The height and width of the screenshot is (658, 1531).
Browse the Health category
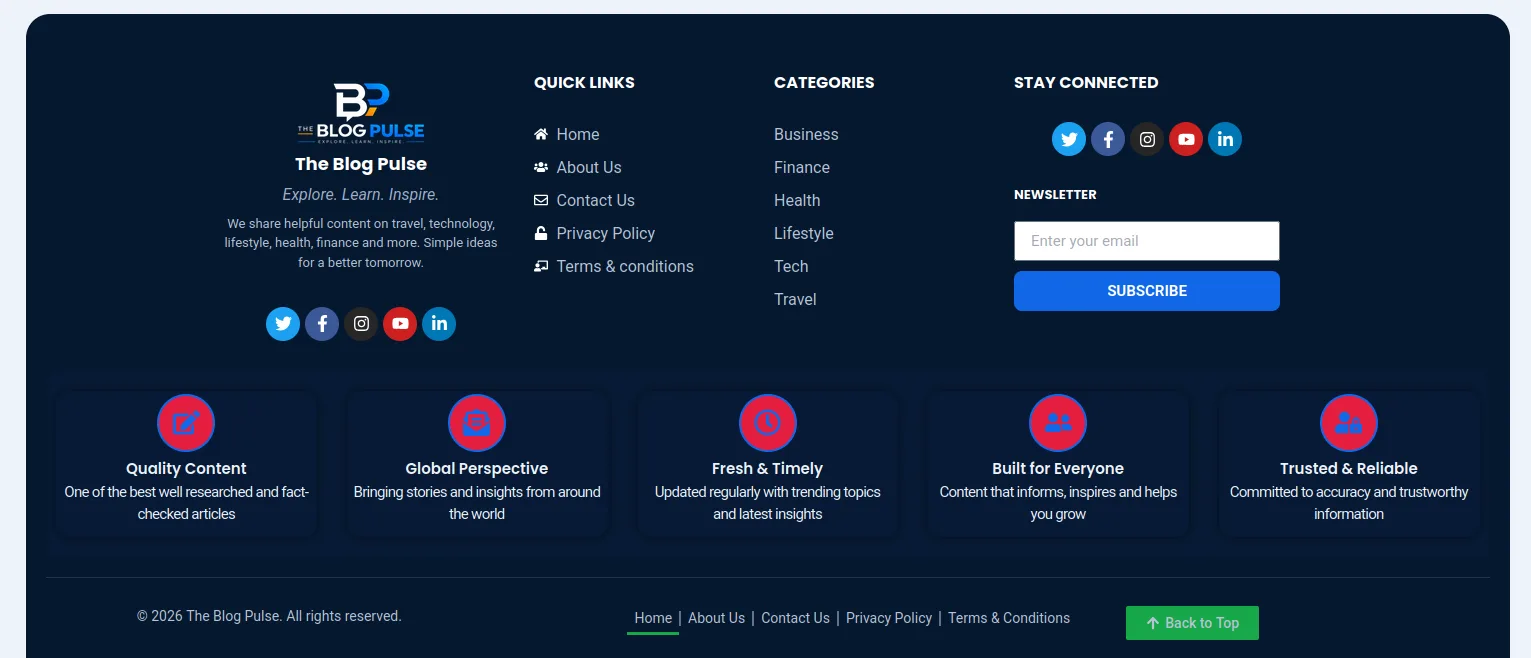(797, 200)
